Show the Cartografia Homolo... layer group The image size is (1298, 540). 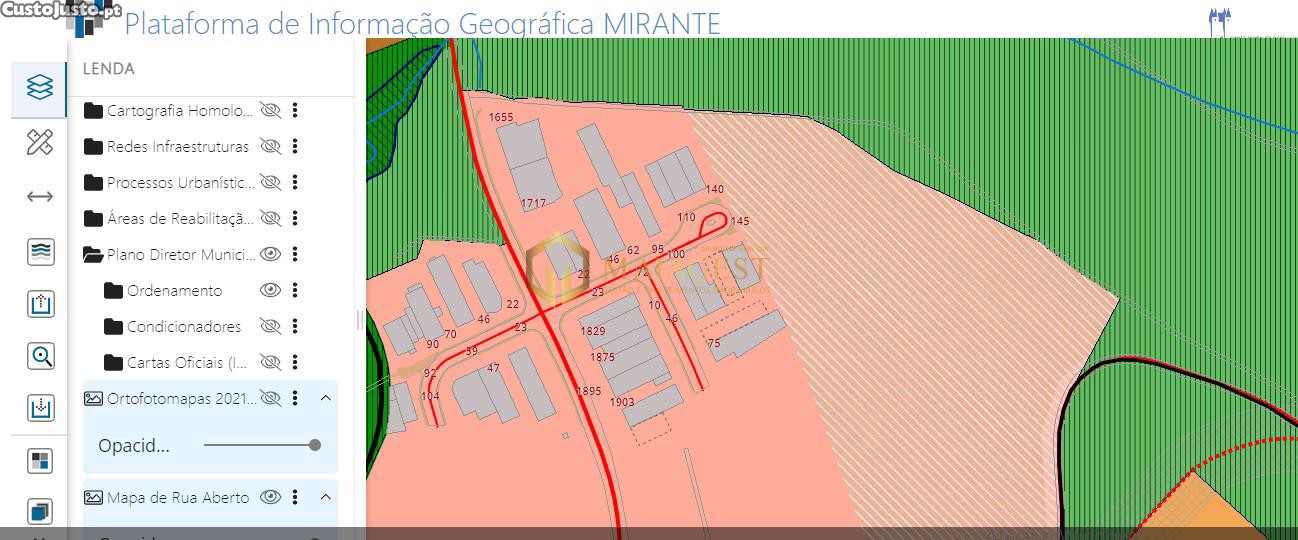click(x=270, y=110)
